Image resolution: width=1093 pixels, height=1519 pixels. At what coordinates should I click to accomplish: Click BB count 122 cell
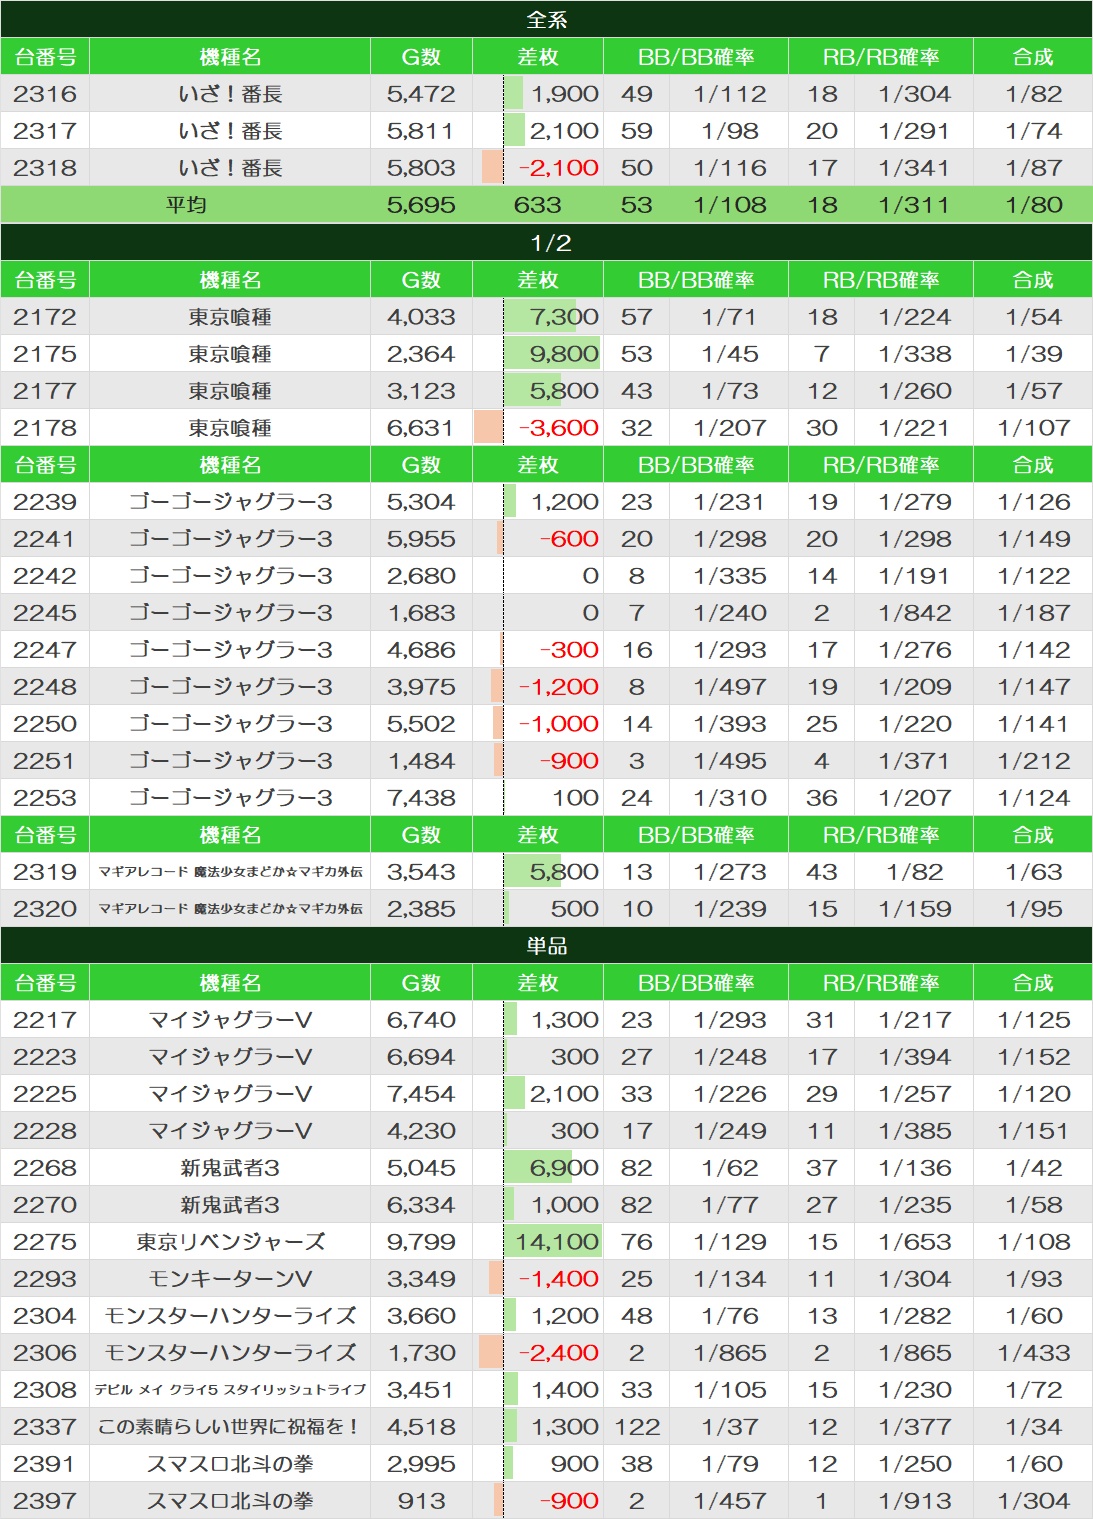point(637,1427)
